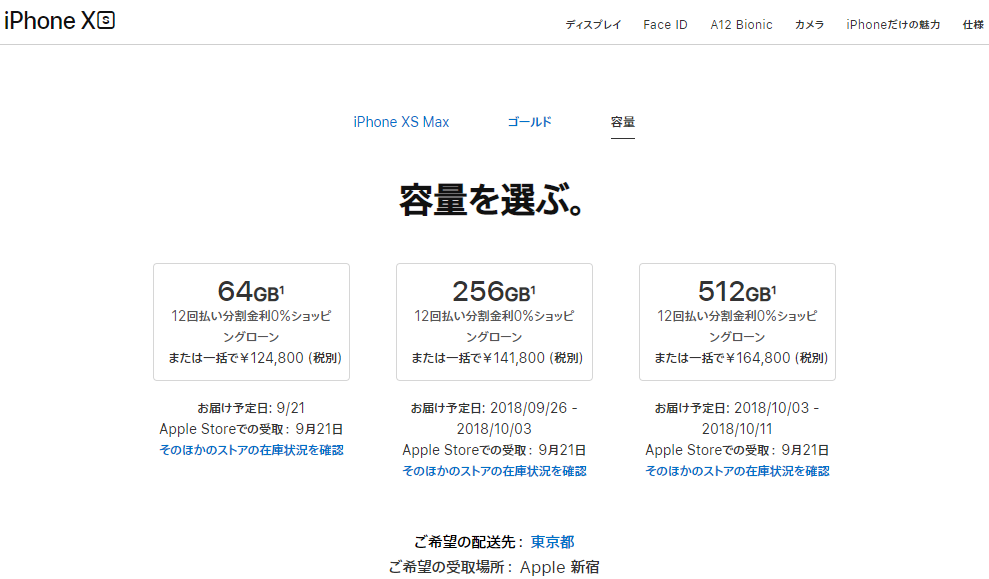The image size is (989, 579).
Task: Check other store stock under 256GB
Action: pyautogui.click(x=494, y=471)
